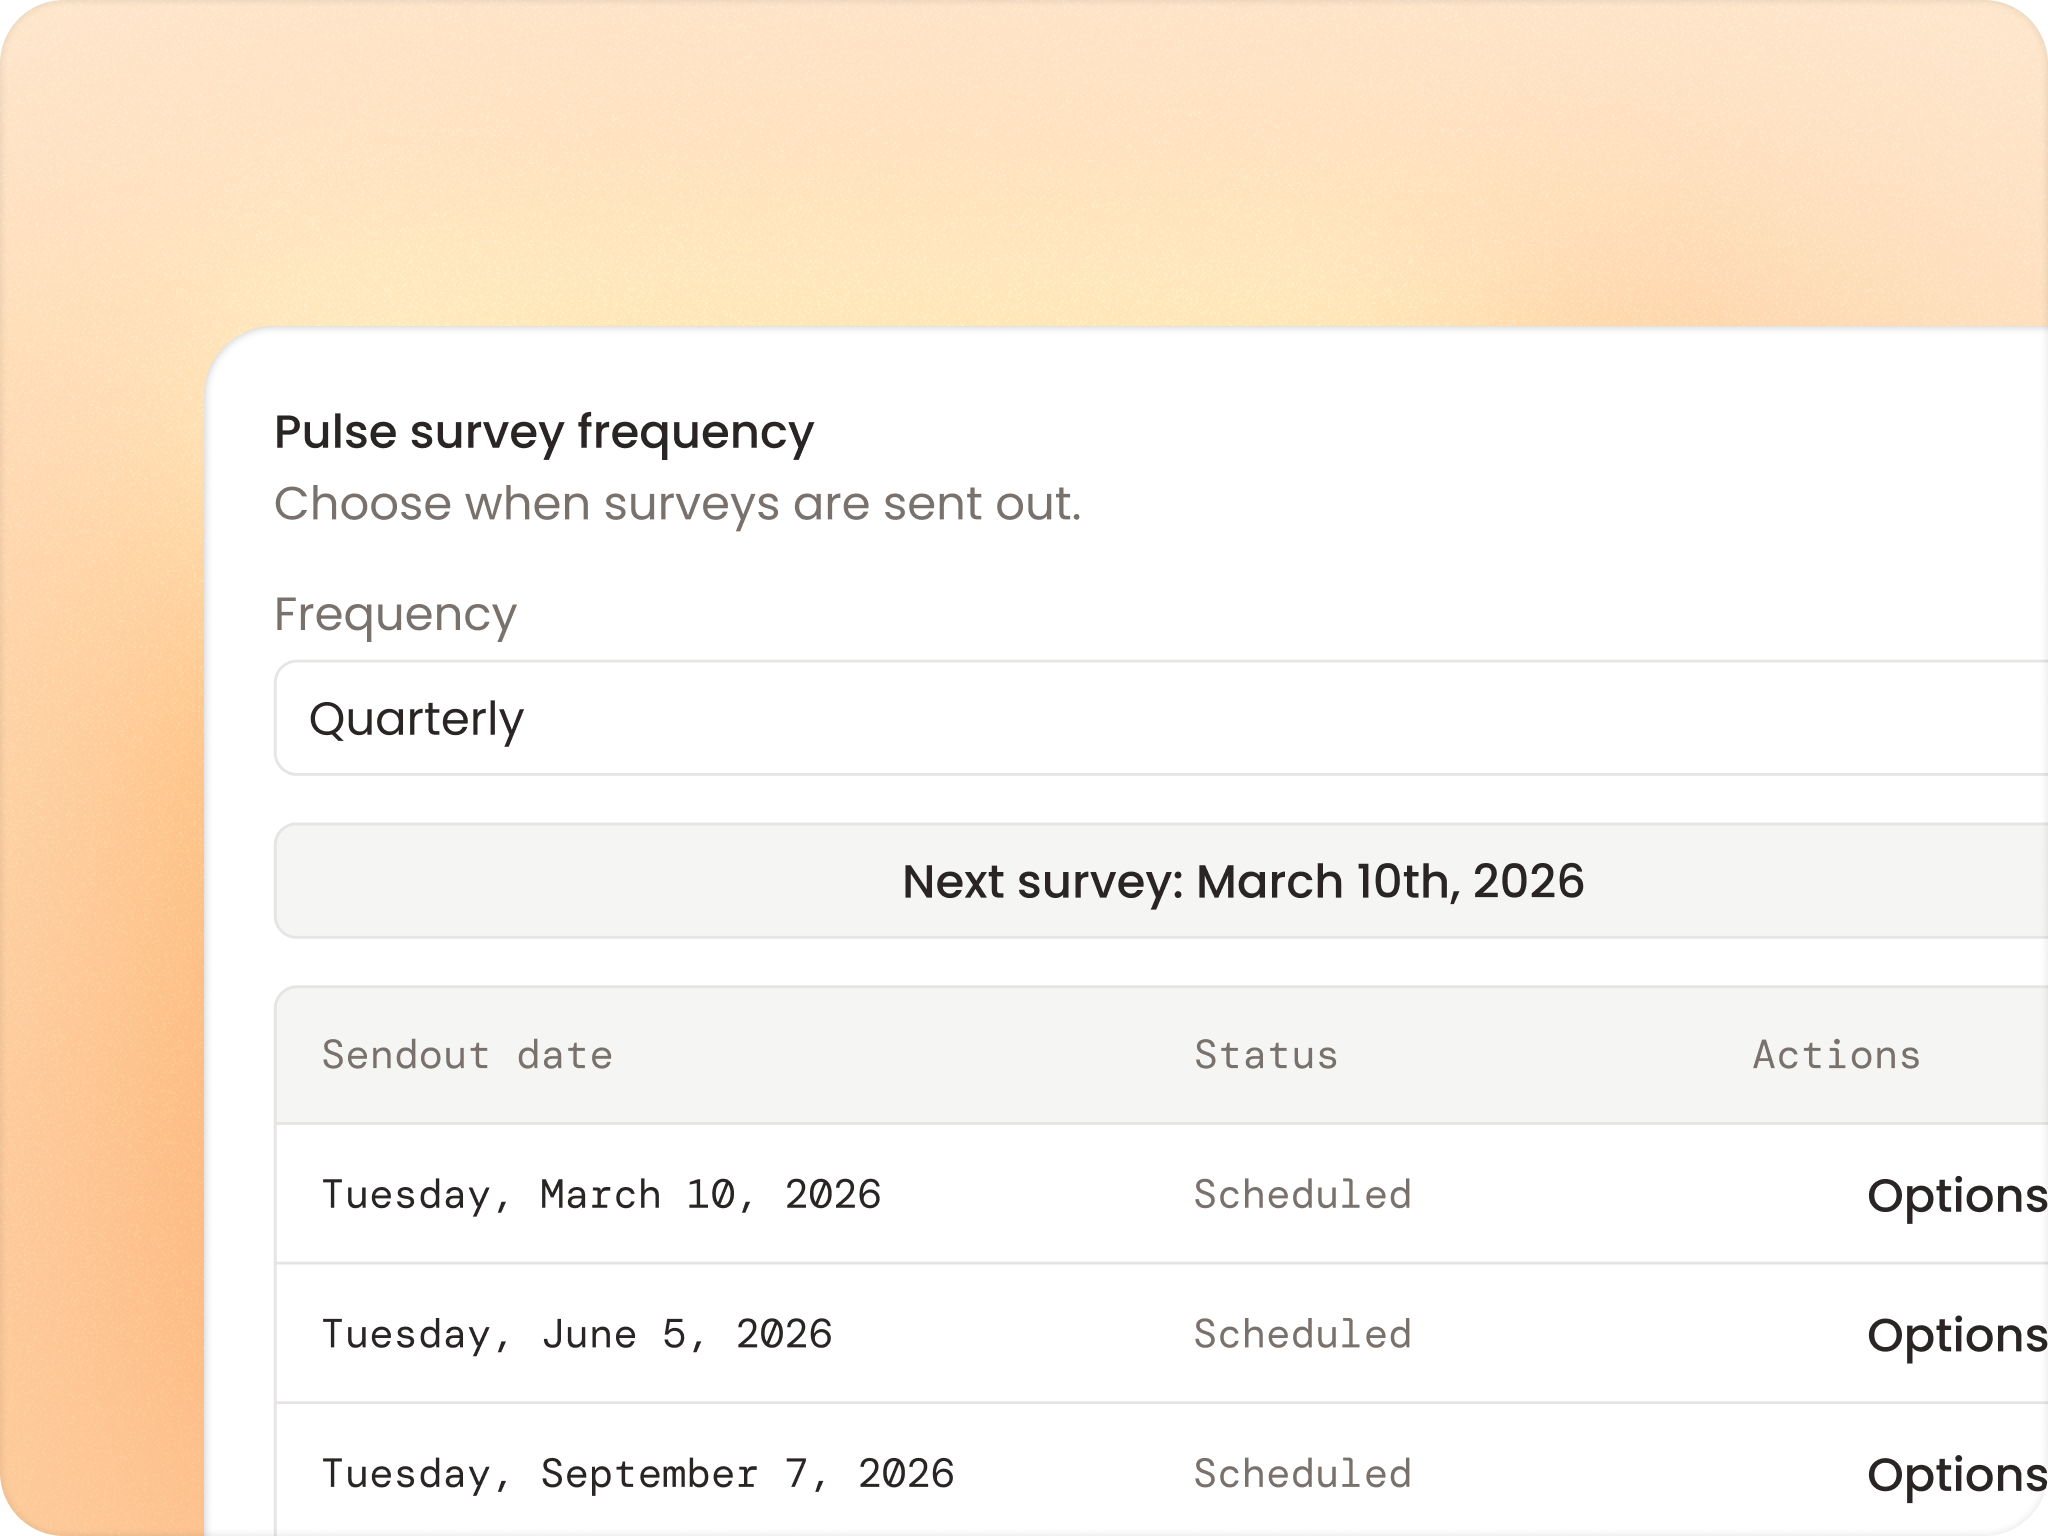Click the Status column header
The image size is (2048, 1536).
pos(1265,1055)
